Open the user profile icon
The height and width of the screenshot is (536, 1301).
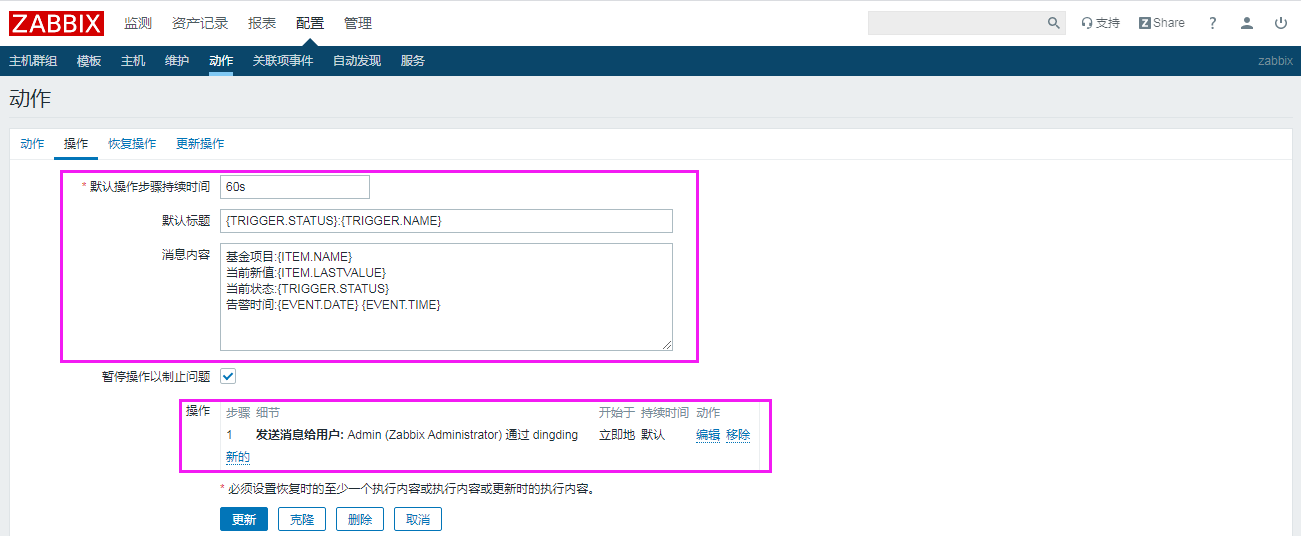tap(1247, 23)
